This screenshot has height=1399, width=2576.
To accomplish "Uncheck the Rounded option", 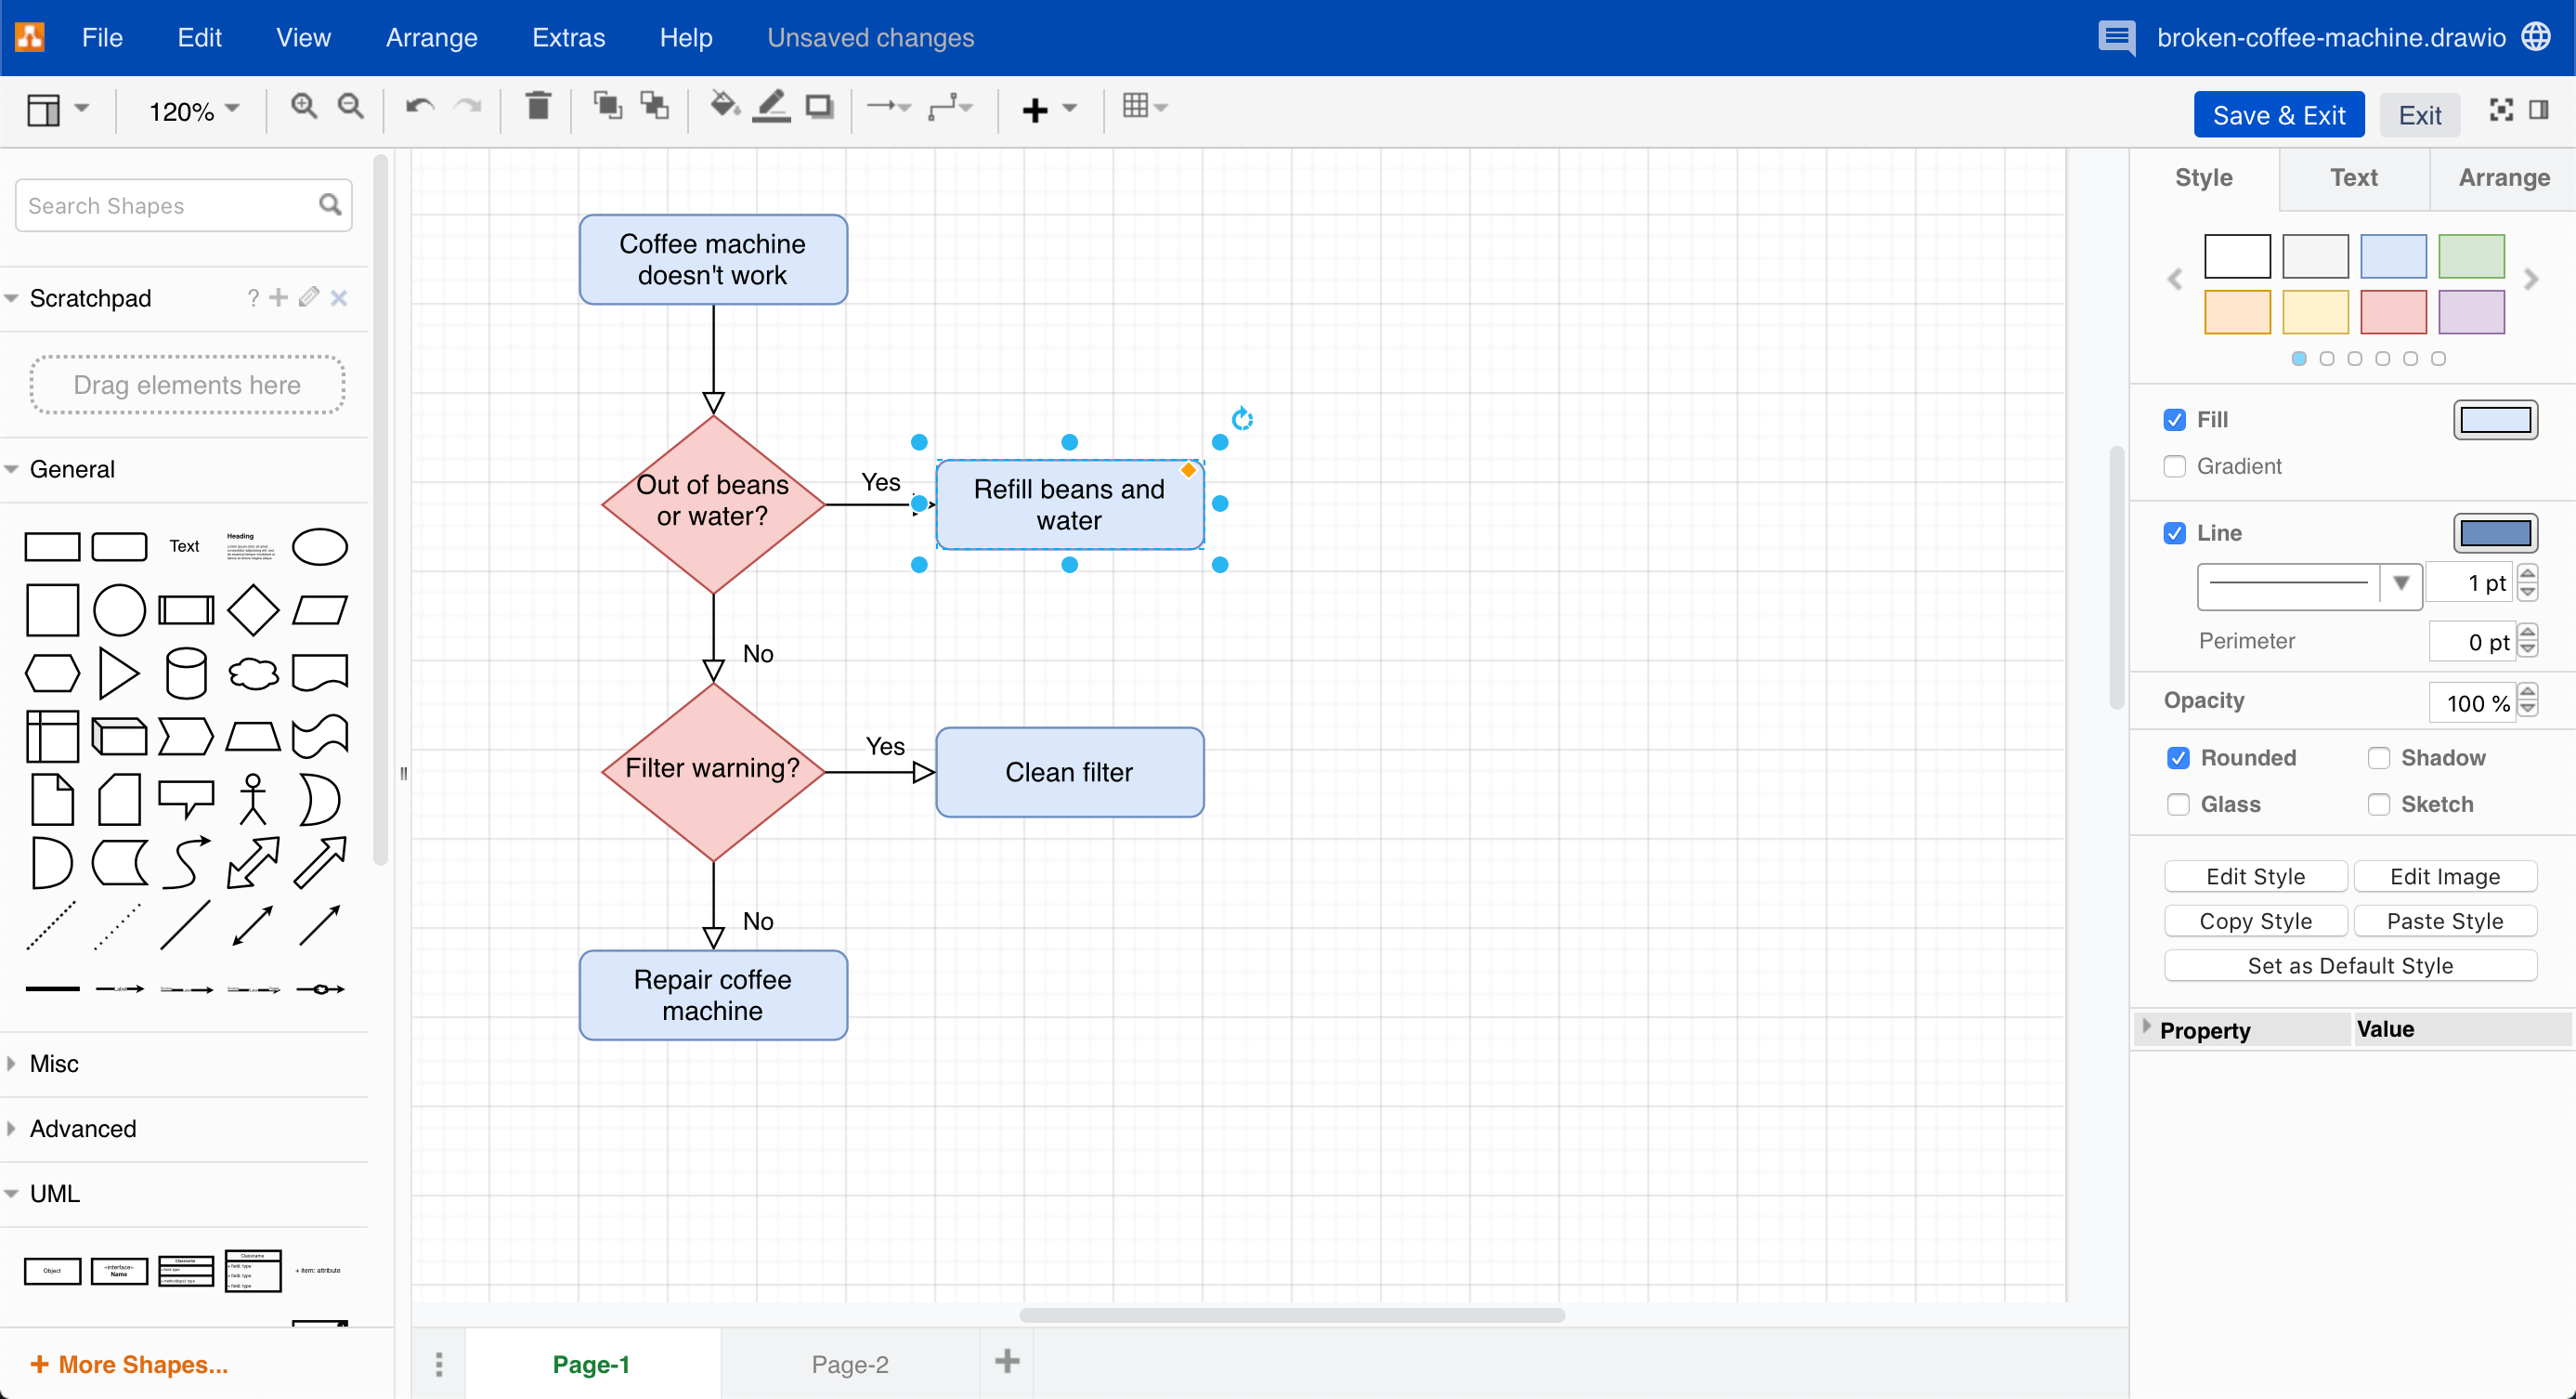I will pyautogui.click(x=2179, y=758).
